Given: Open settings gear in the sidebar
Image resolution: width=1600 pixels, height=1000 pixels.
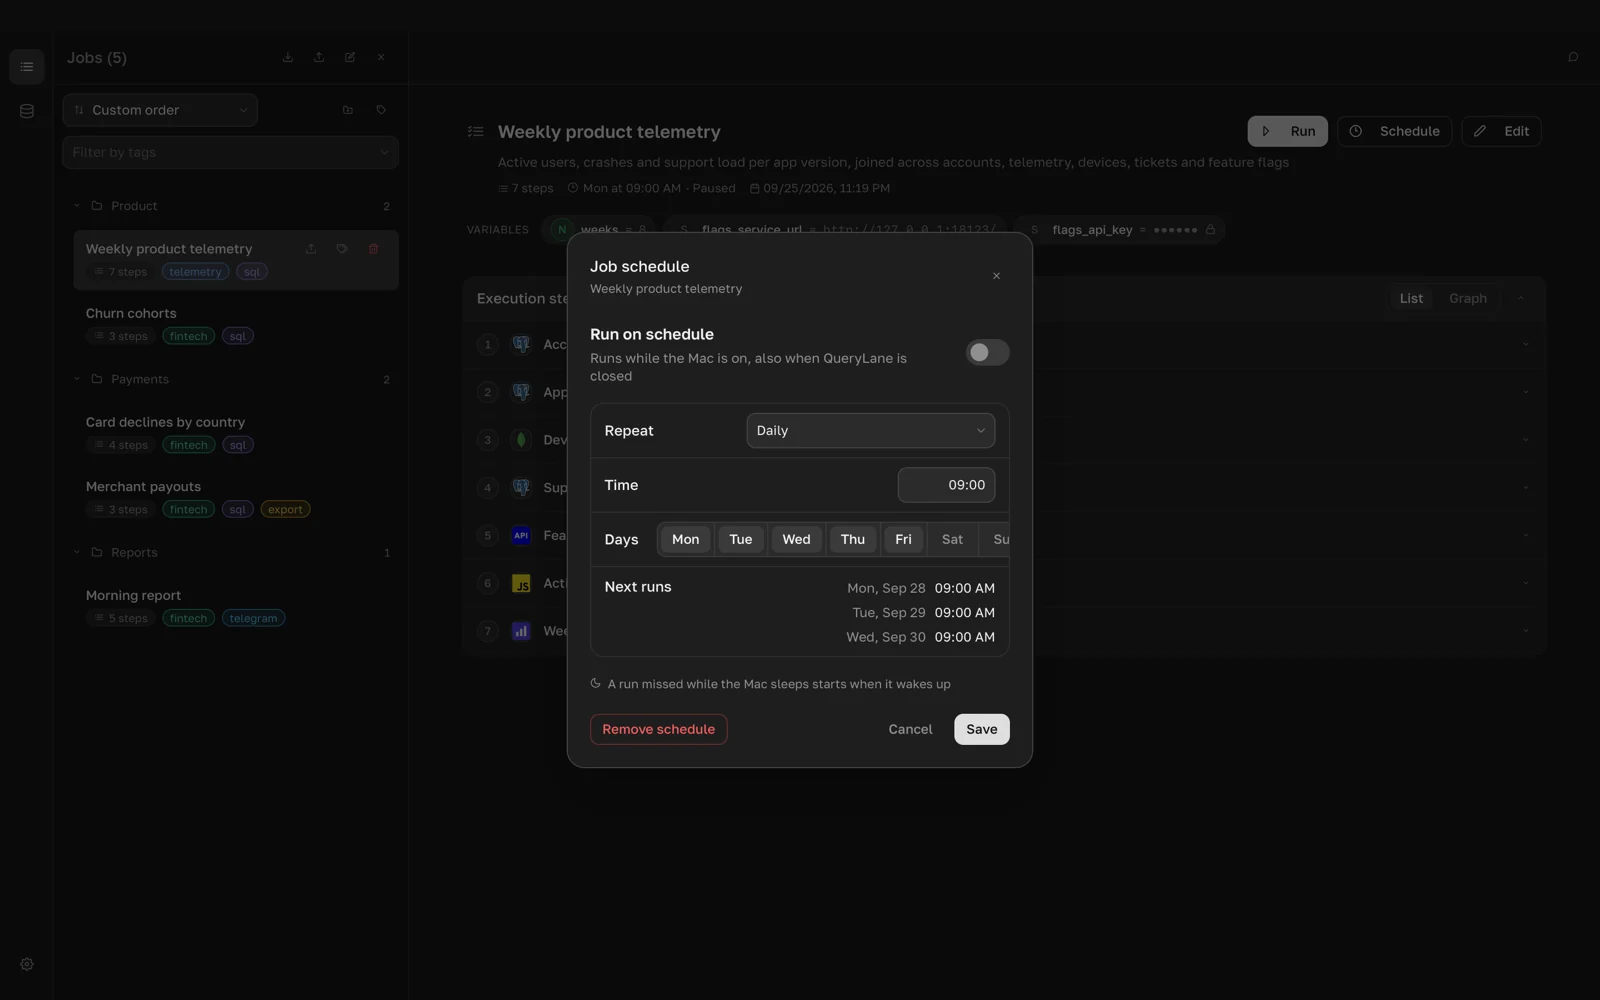Looking at the screenshot, I should pyautogui.click(x=27, y=965).
